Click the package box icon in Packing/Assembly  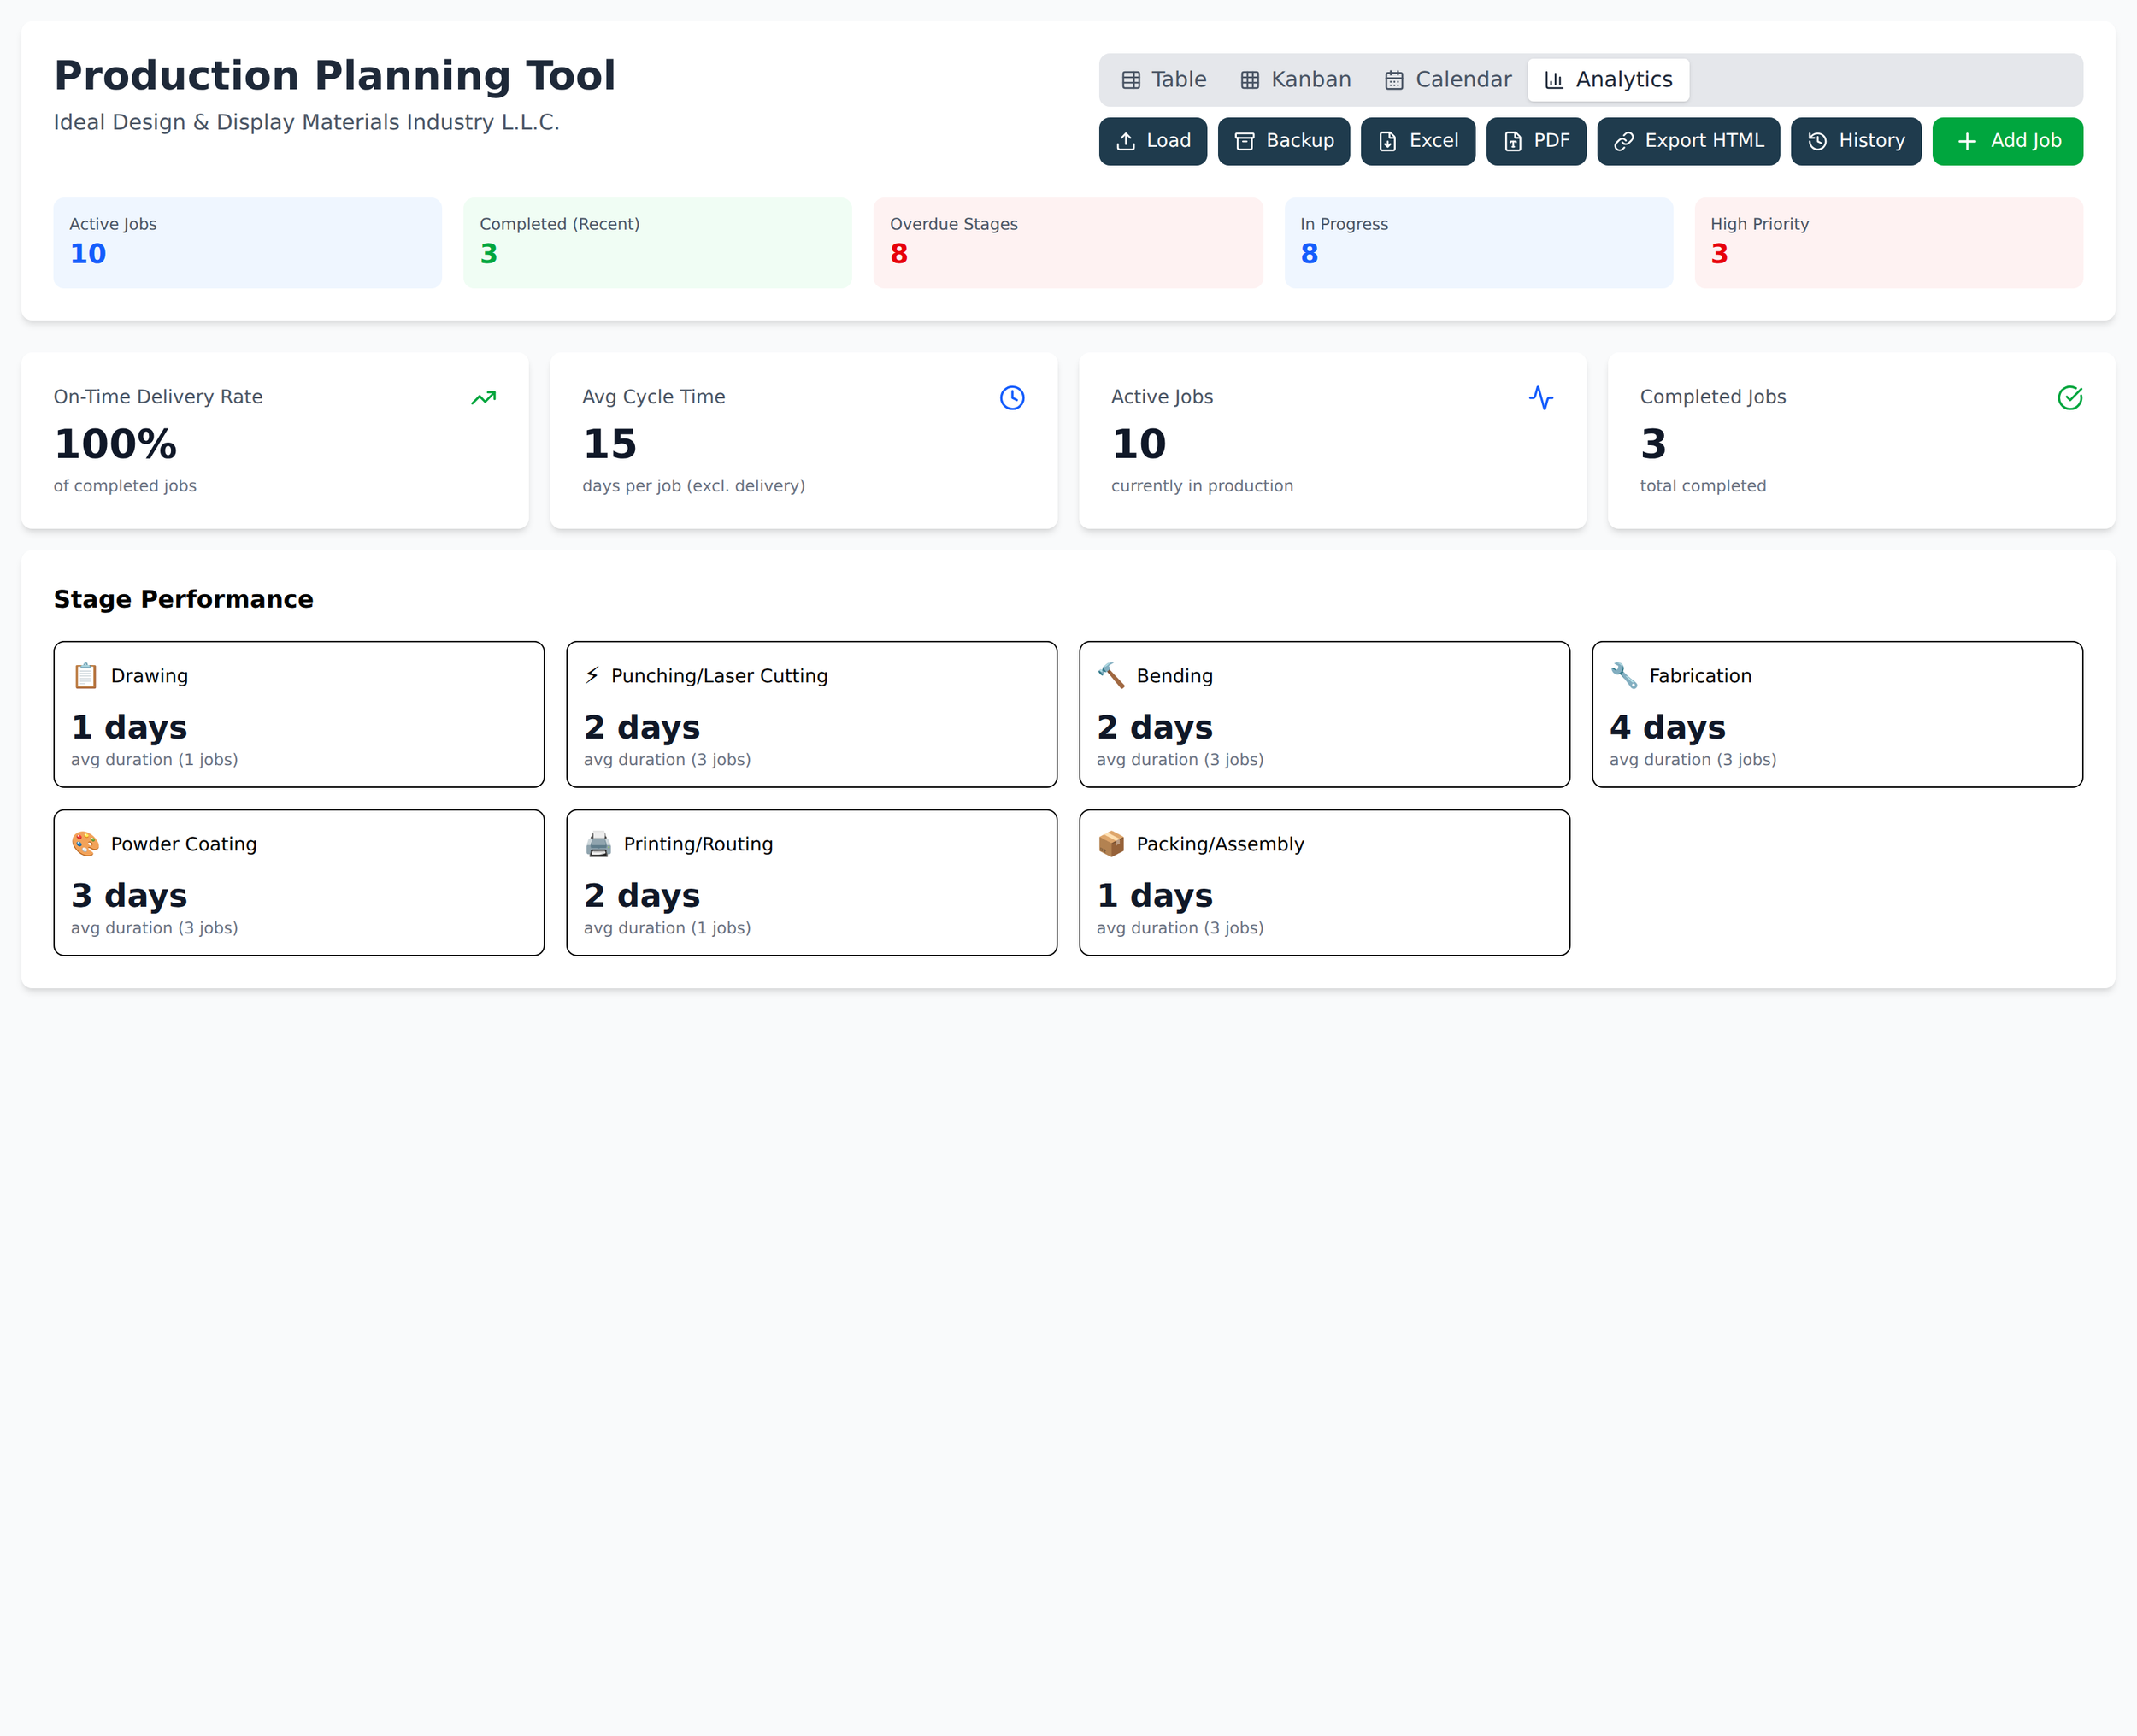pos(1111,844)
